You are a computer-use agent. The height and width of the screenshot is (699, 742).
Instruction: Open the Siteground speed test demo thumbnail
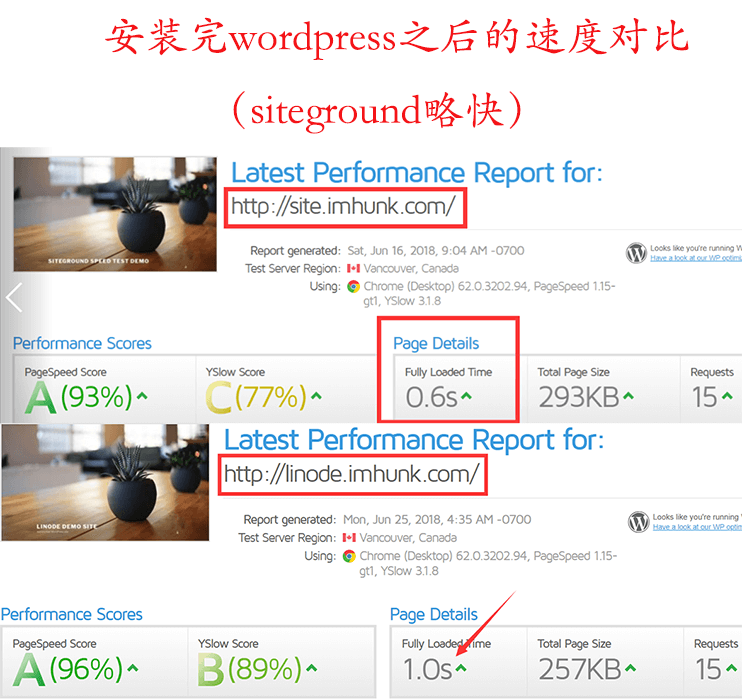[115, 214]
